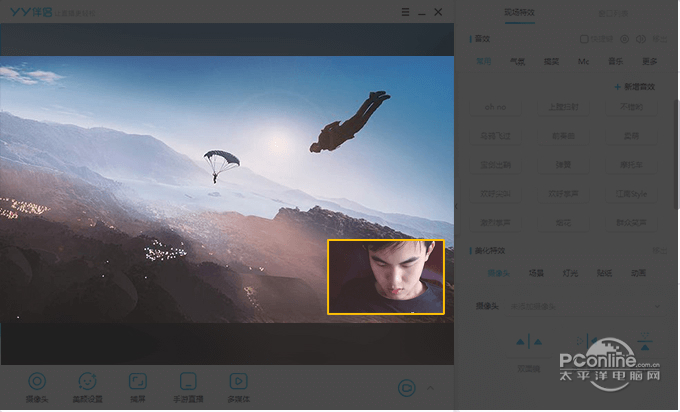Open the 更多 sound categories

tap(650, 61)
